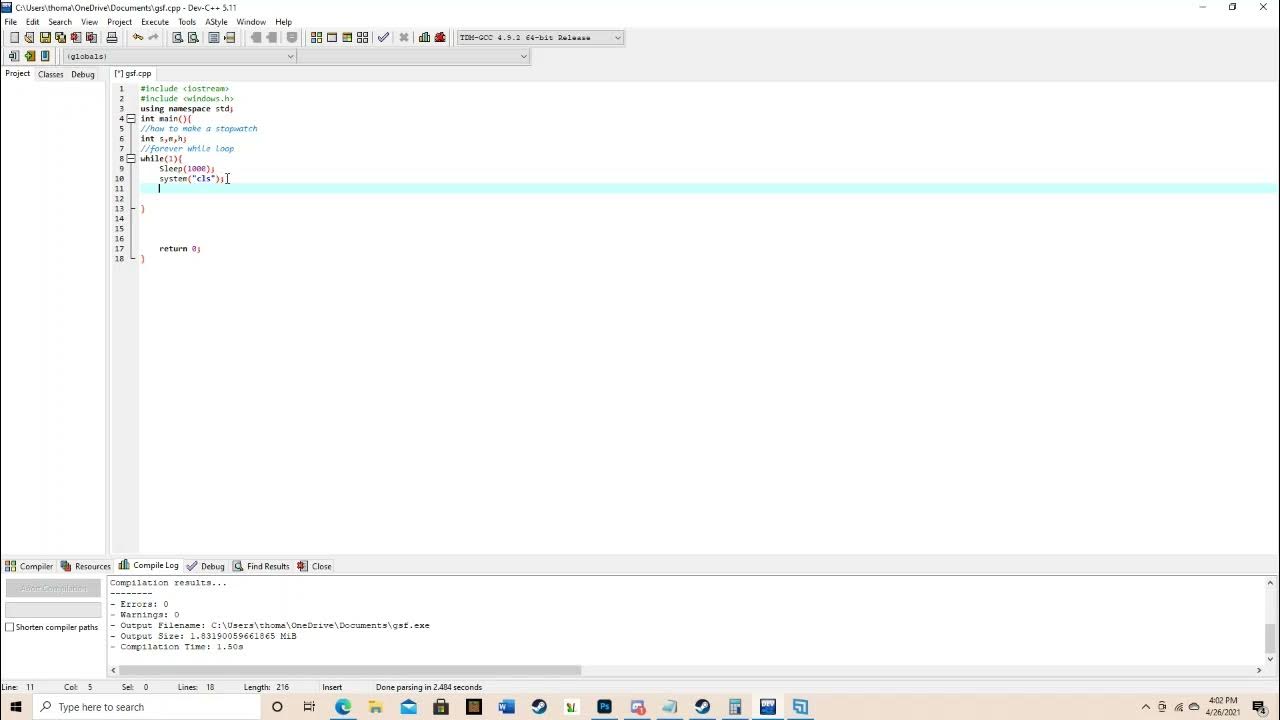
Task: Undo the last edit via toolbar
Action: click(x=138, y=38)
